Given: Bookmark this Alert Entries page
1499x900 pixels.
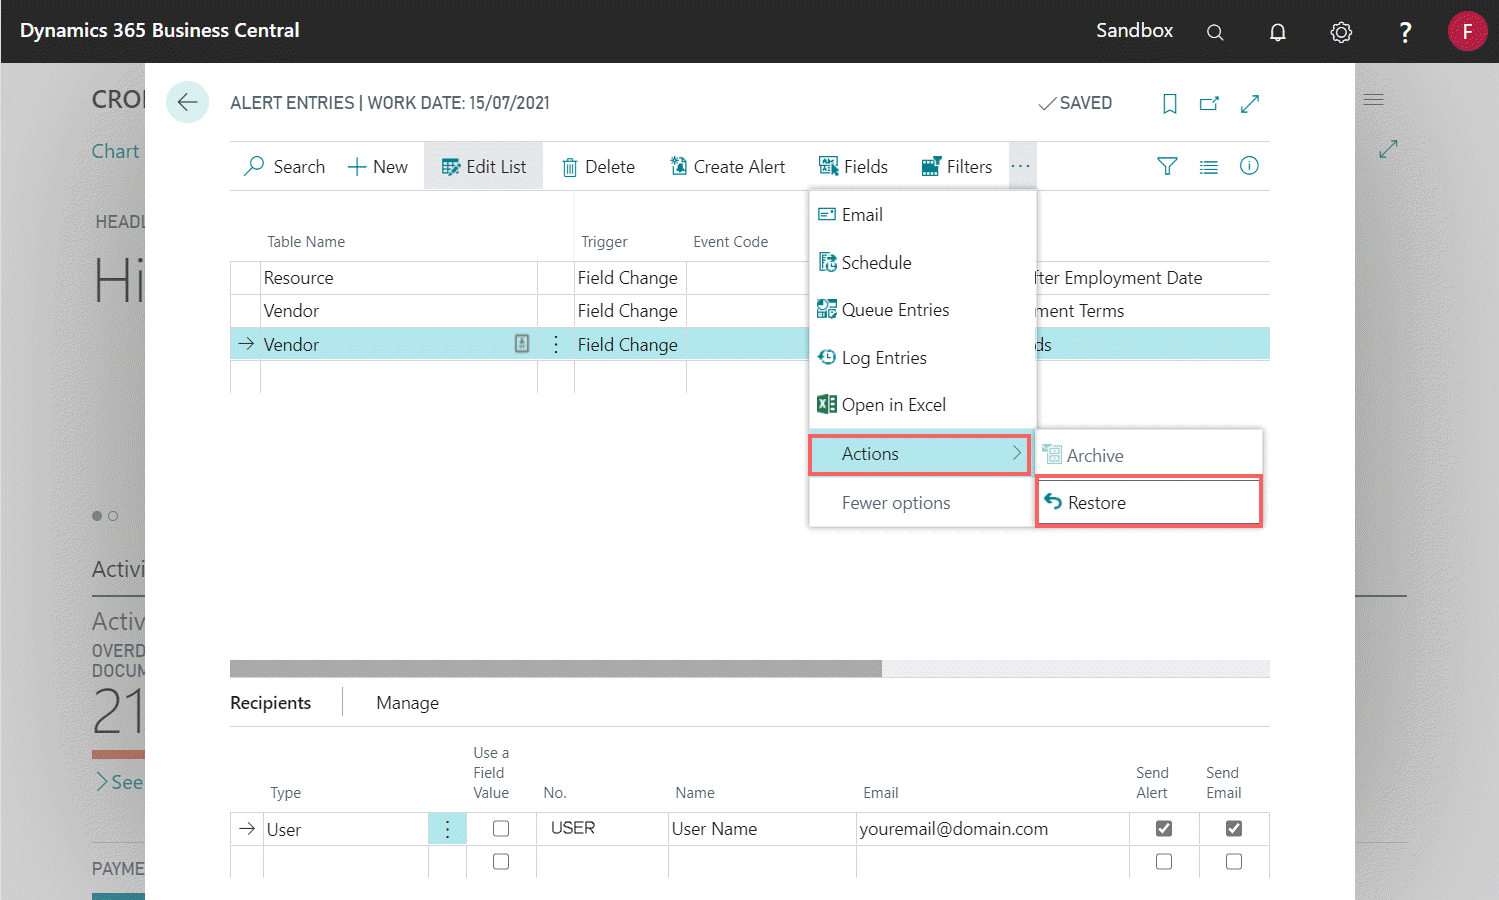Looking at the screenshot, I should [x=1170, y=103].
